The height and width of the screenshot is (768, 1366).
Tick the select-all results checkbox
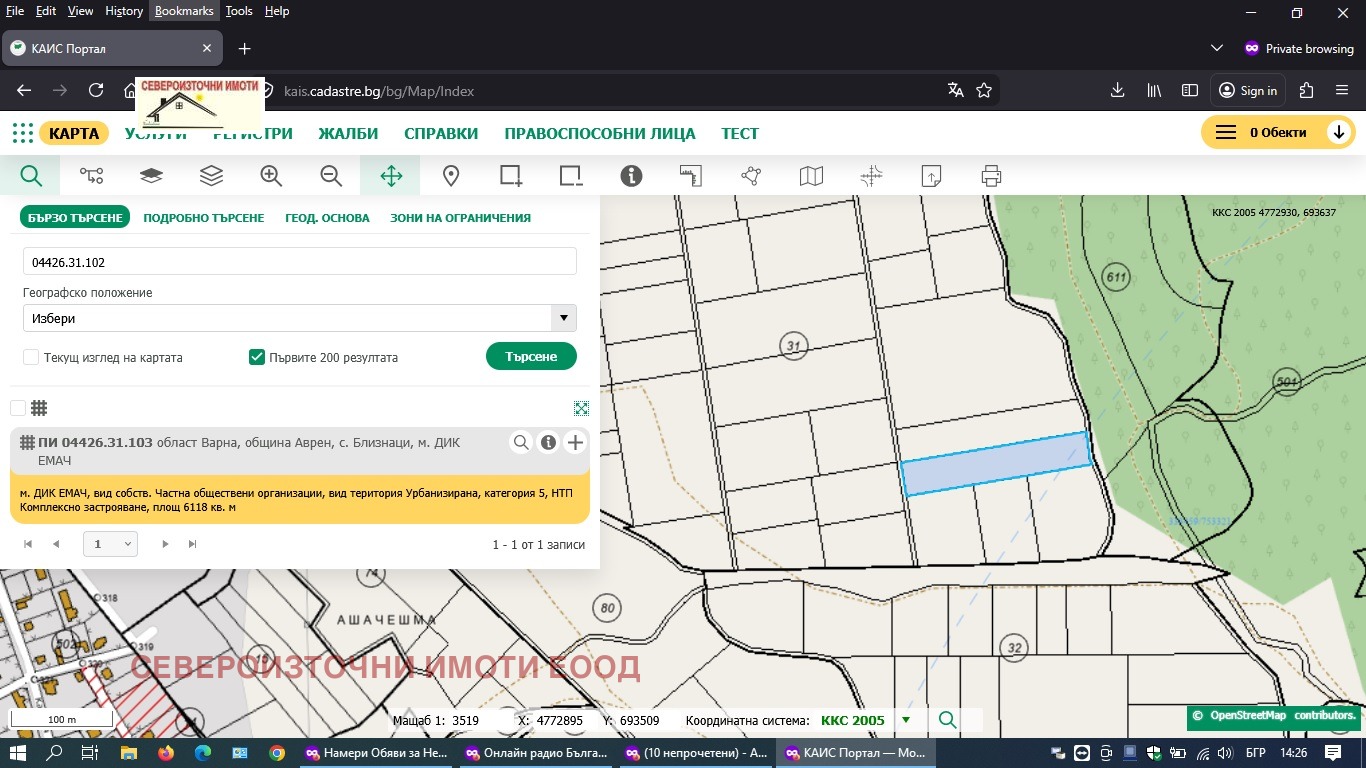[x=18, y=408]
